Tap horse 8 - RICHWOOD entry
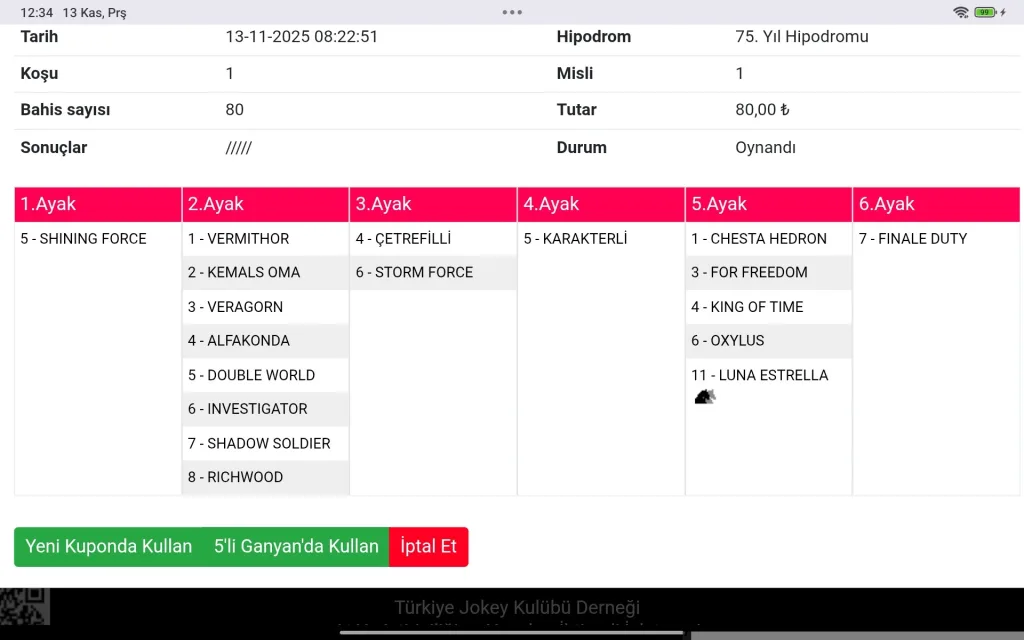The image size is (1024, 640). click(236, 477)
